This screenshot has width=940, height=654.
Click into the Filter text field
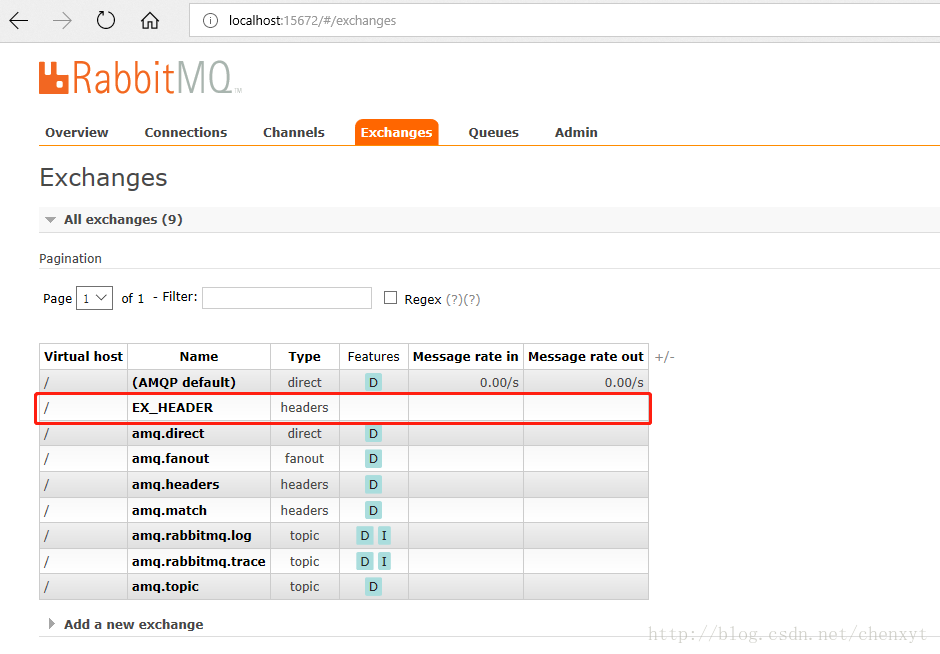[x=287, y=298]
